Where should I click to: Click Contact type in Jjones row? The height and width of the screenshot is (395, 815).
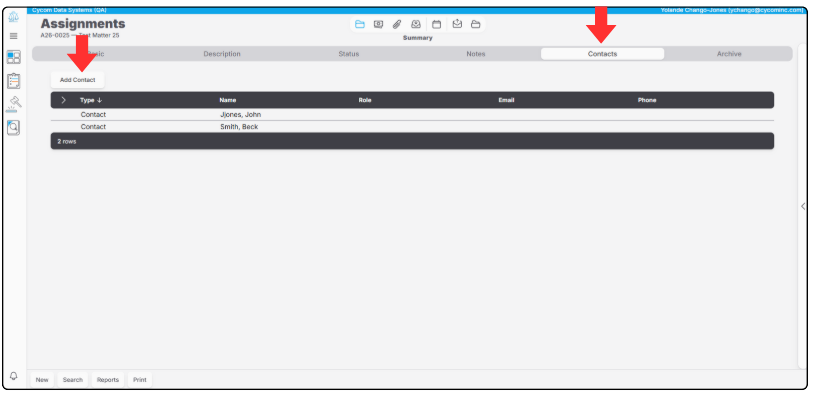coord(93,114)
